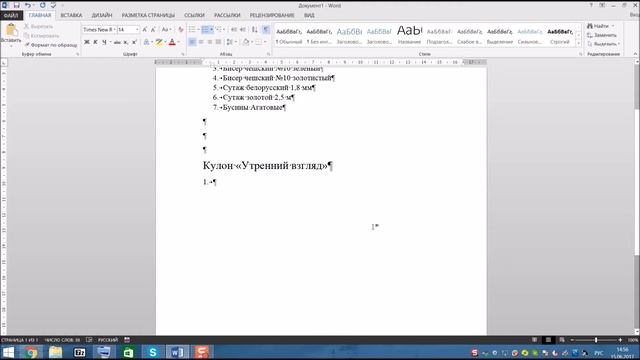Viewport: 640px width, 360px height.
Task: Click the decrease font size icon
Action: coord(153,30)
